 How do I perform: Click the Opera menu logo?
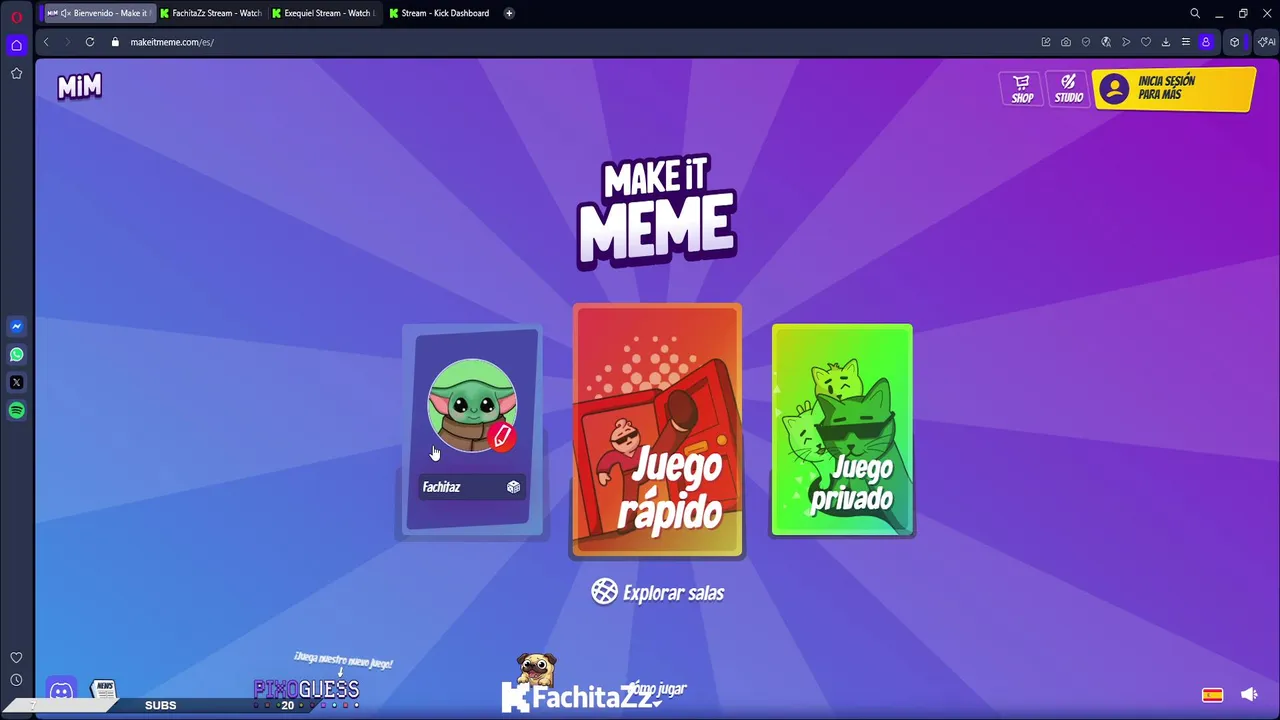click(x=16, y=17)
